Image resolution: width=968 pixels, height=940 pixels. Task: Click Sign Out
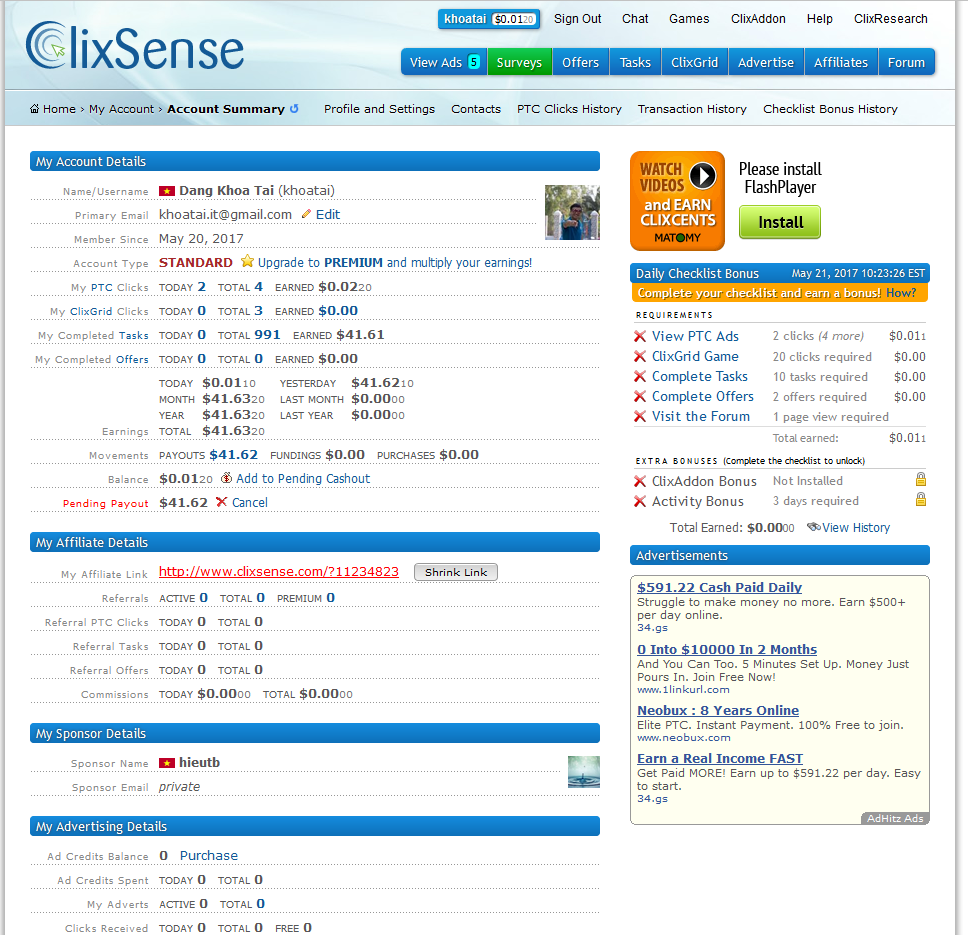point(577,19)
